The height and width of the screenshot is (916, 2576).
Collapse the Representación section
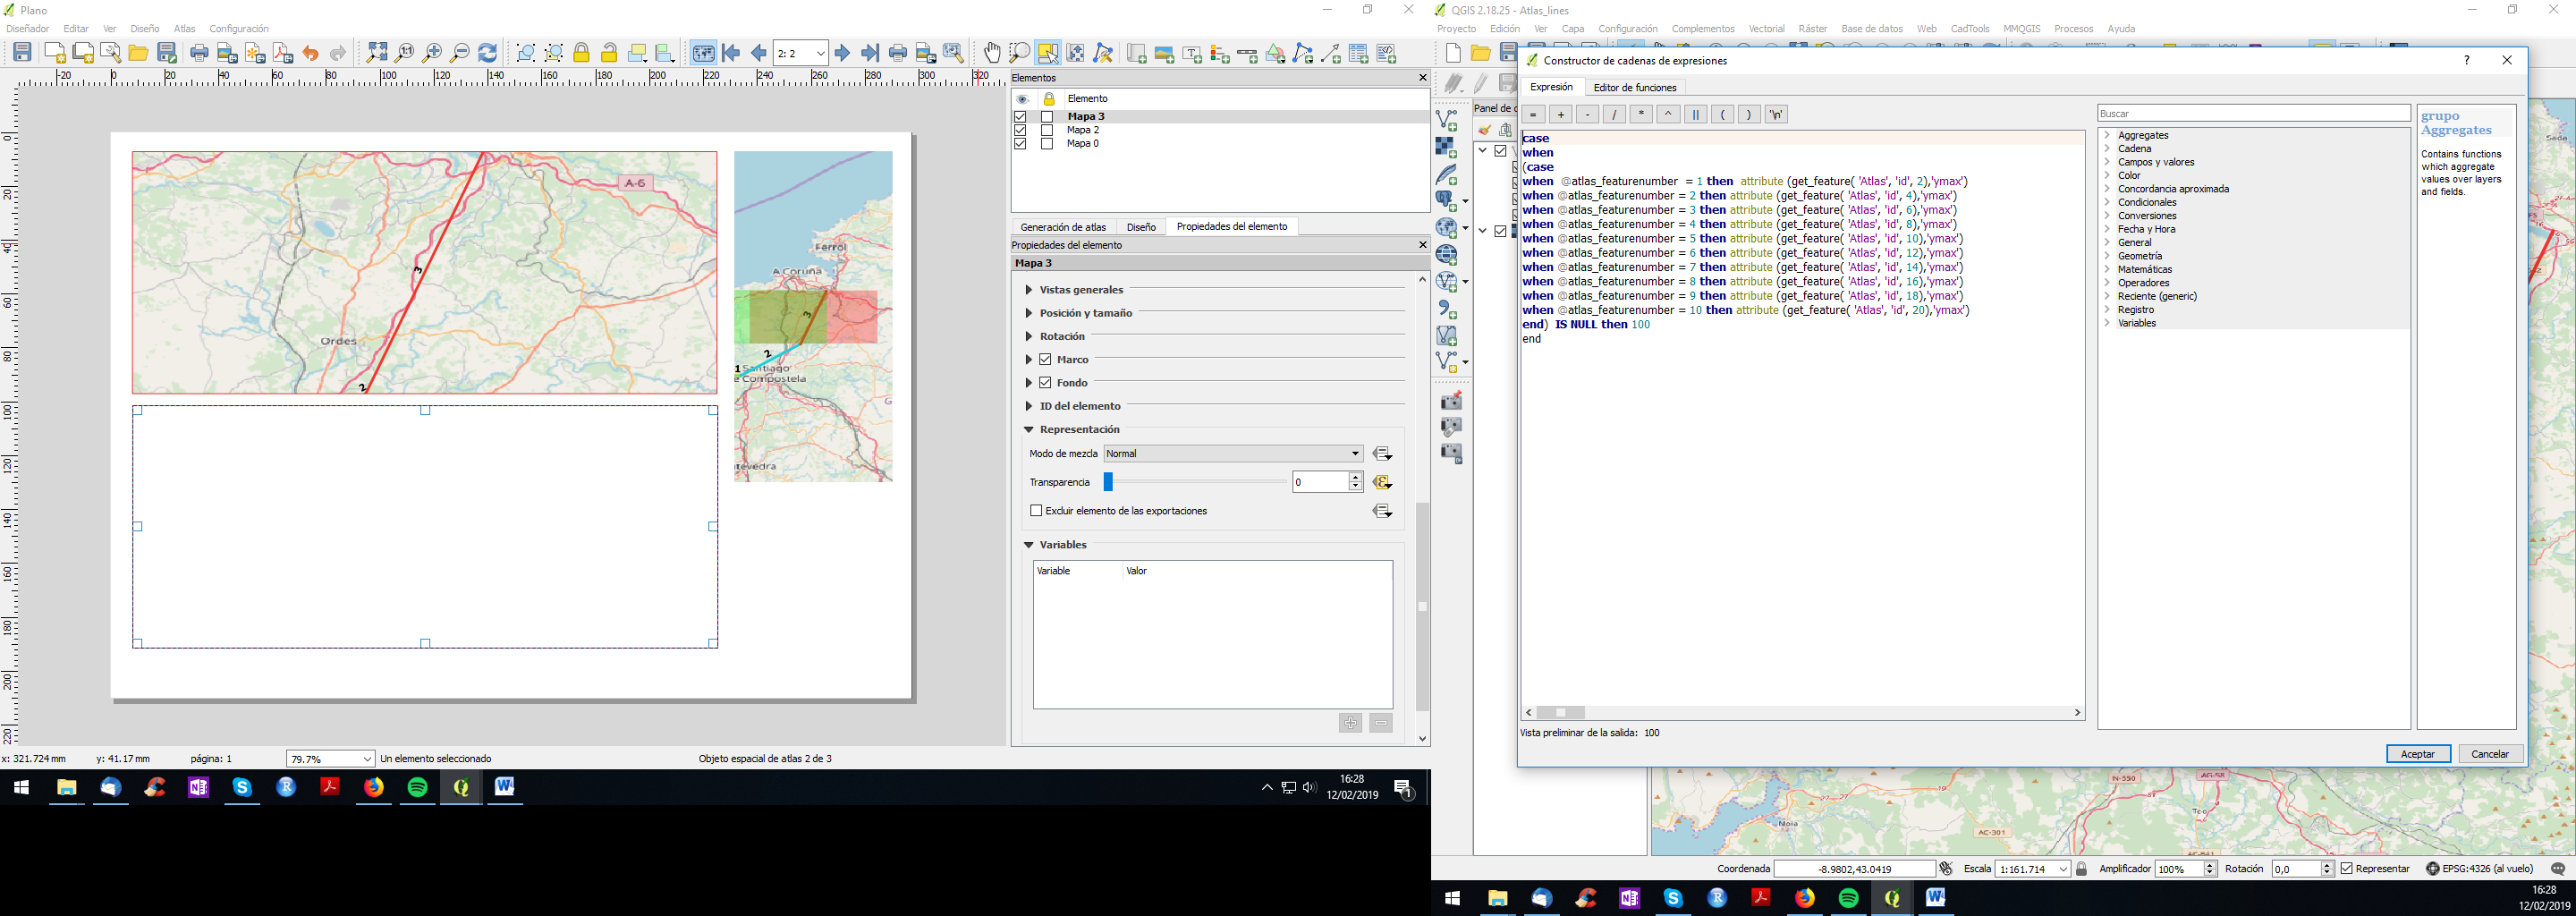click(x=1028, y=430)
